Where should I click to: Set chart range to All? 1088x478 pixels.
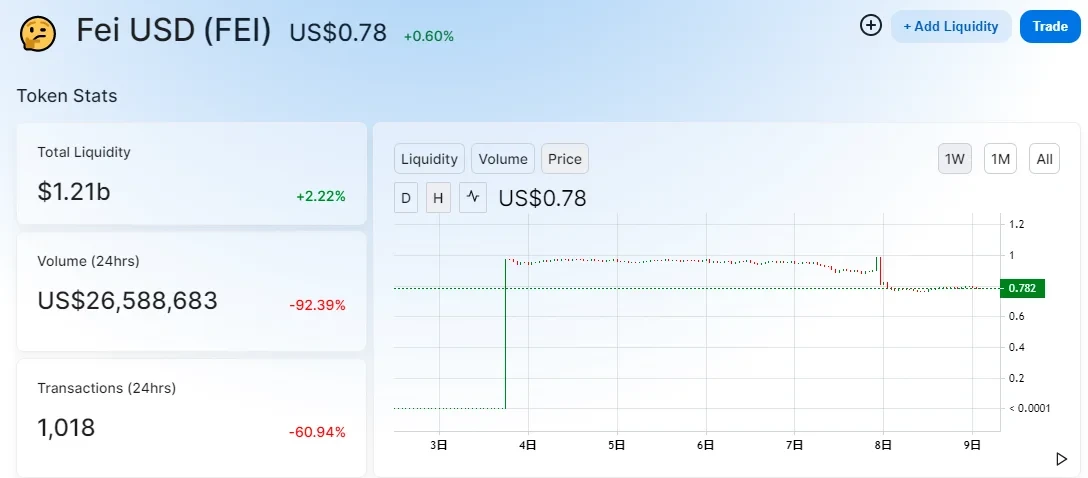click(x=1044, y=159)
